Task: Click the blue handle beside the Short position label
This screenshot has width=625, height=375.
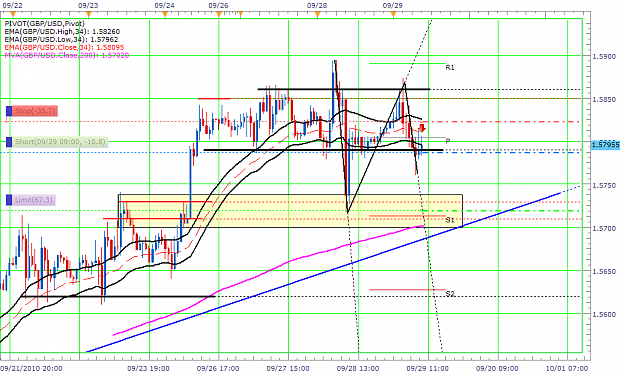Action: pyautogui.click(x=9, y=141)
